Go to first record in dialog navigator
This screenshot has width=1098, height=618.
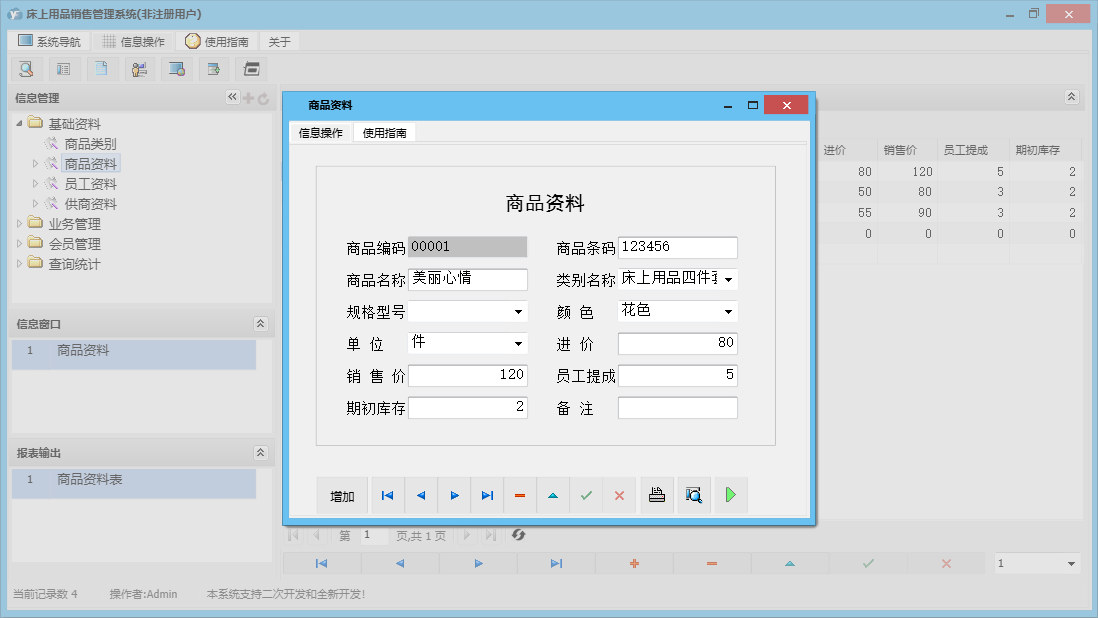388,495
